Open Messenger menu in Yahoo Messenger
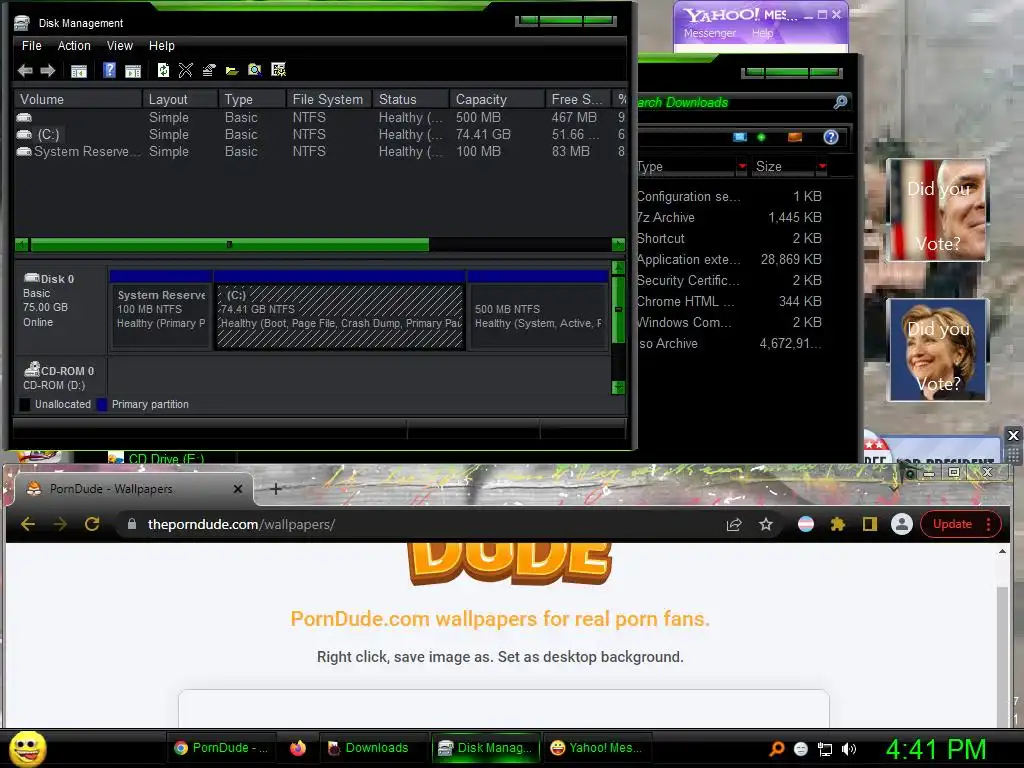Viewport: 1024px width, 768px height. tap(710, 33)
